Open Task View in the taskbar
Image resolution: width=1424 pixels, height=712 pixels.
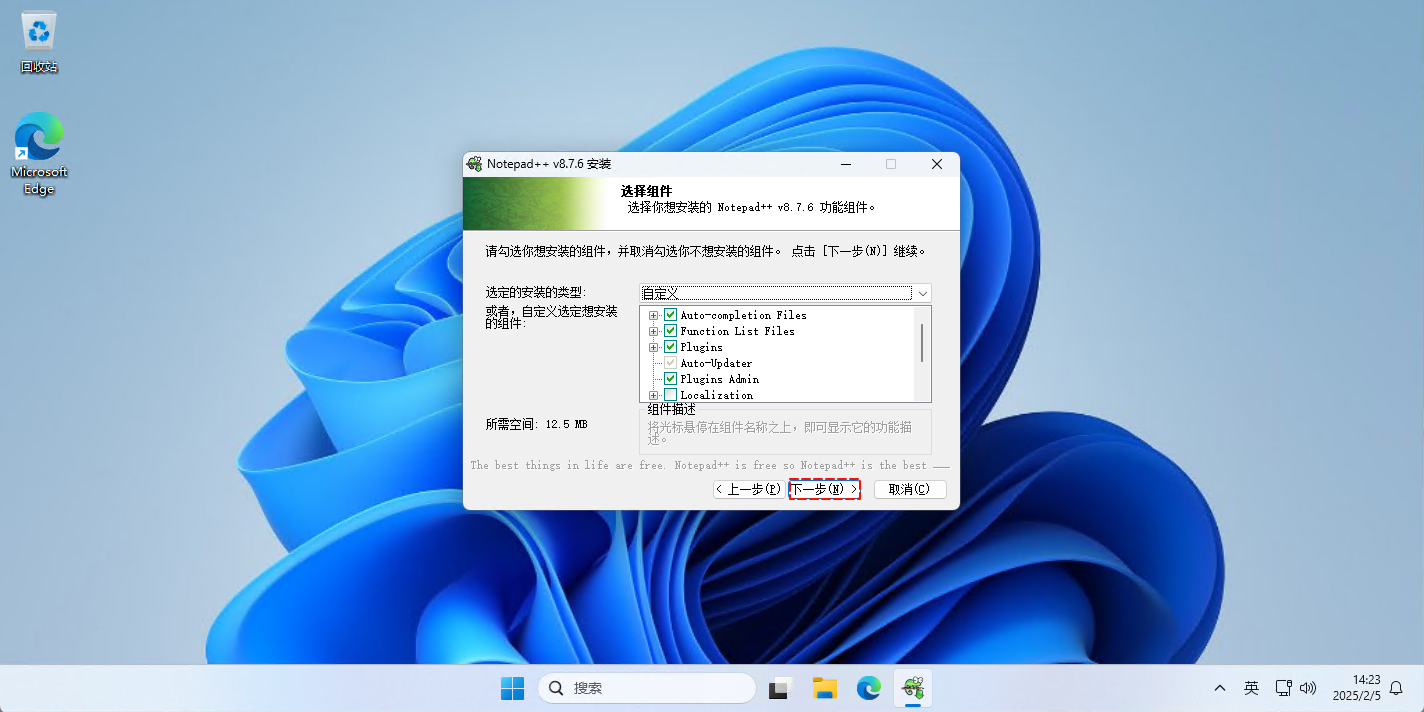pyautogui.click(x=780, y=688)
